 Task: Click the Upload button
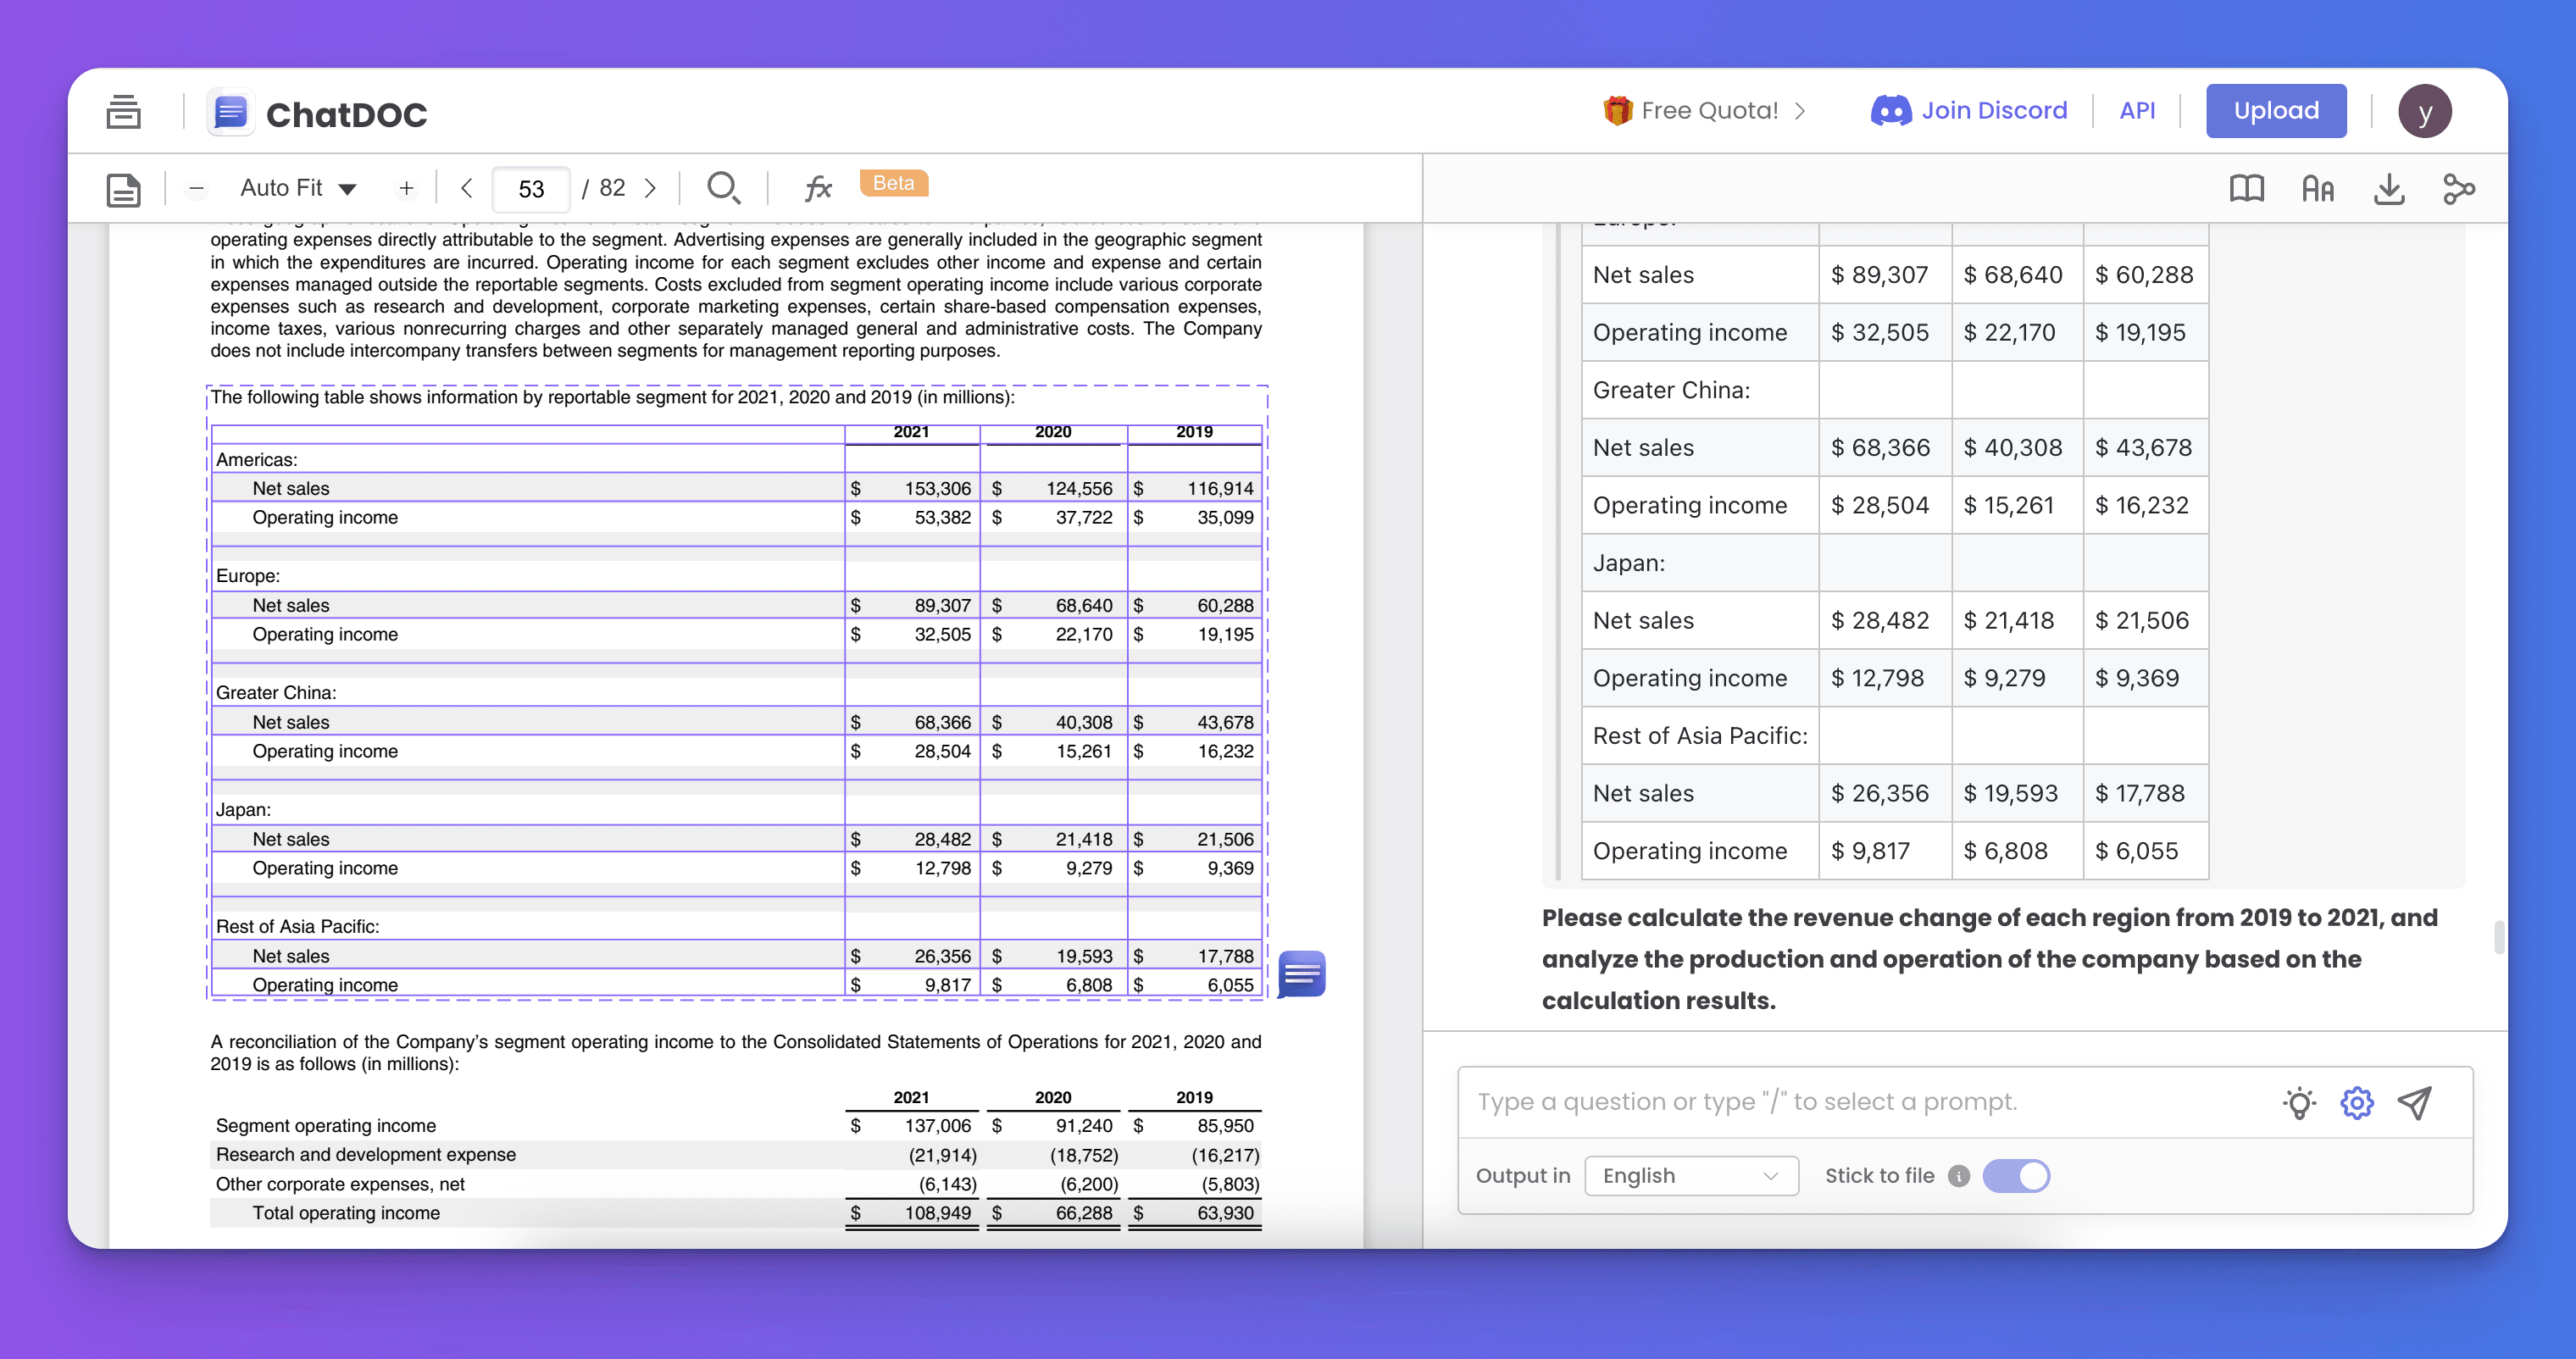2275,111
